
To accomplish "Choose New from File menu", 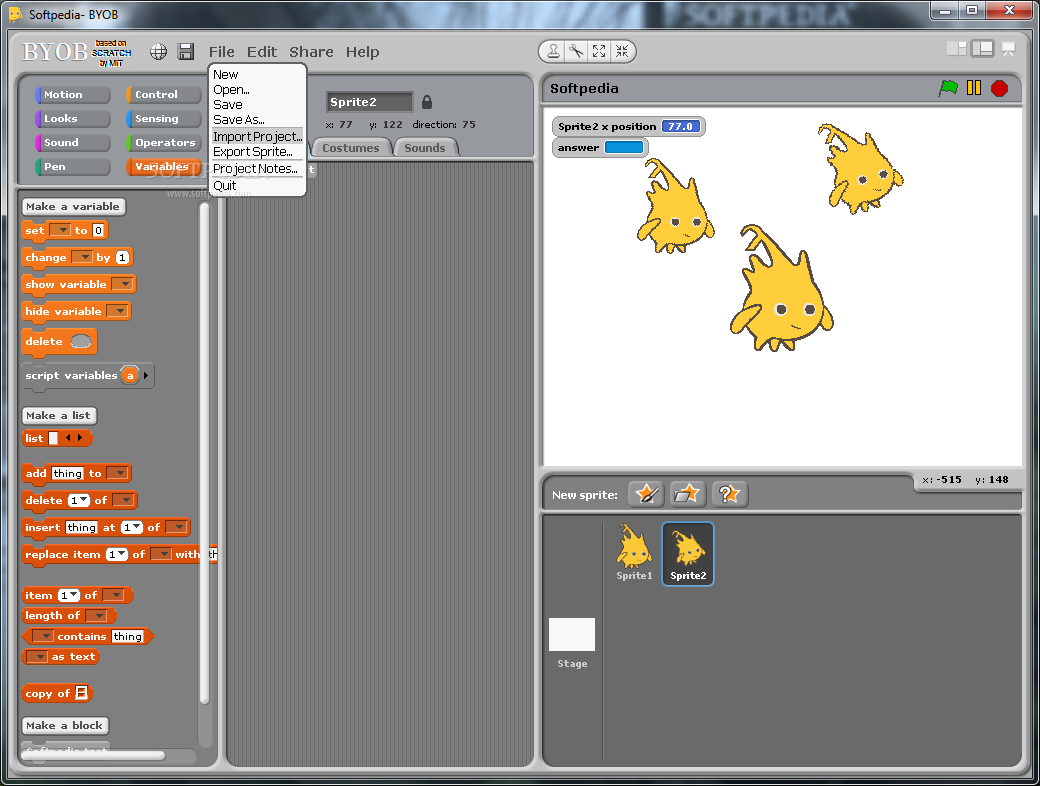I will coord(226,74).
